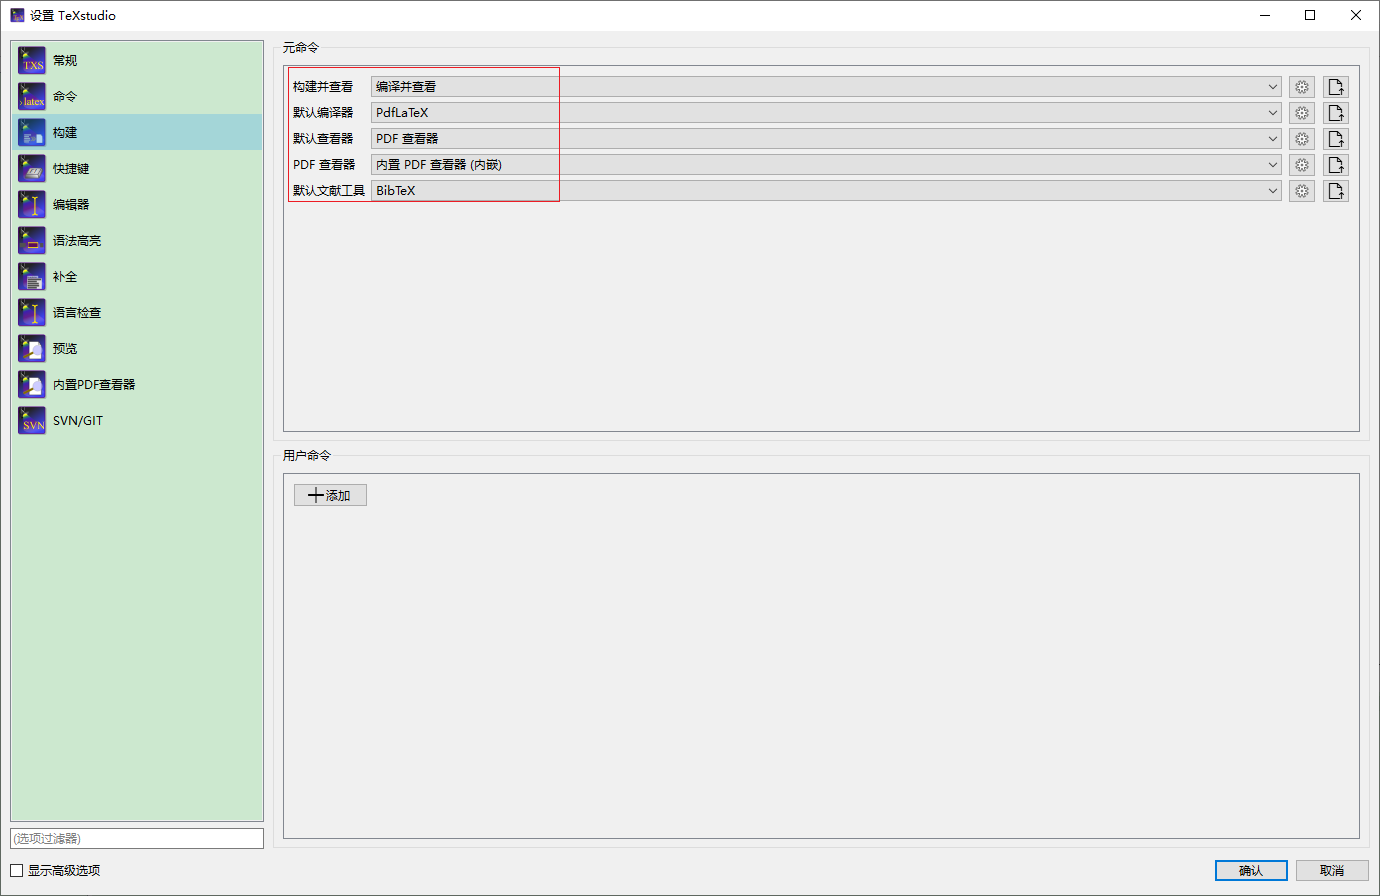The width and height of the screenshot is (1380, 896).
Task: Open the 默认文献工具 BibTeX dropdown
Action: [x=826, y=191]
